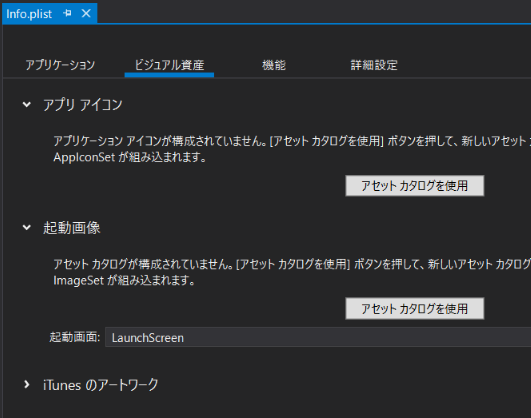Click the ImageSet description text
The image size is (531, 418).
tap(124, 280)
